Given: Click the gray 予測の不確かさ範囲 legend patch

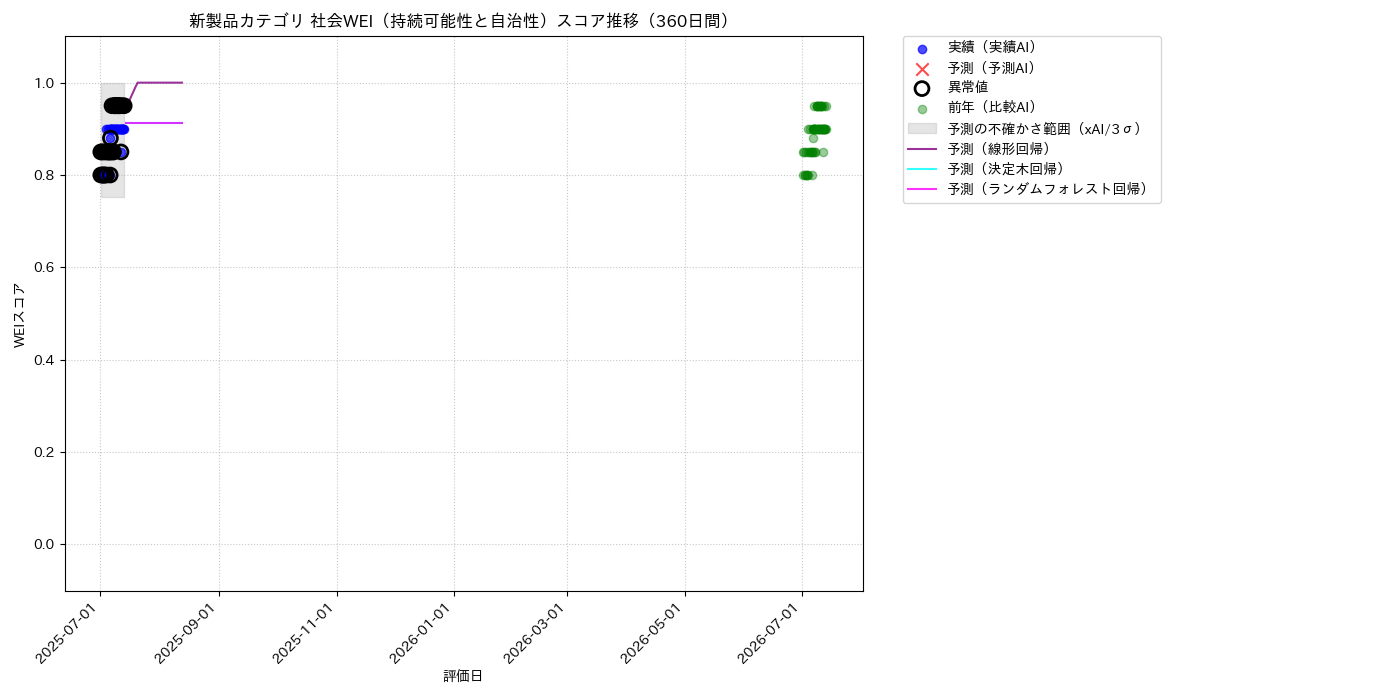Looking at the screenshot, I should point(922,129).
